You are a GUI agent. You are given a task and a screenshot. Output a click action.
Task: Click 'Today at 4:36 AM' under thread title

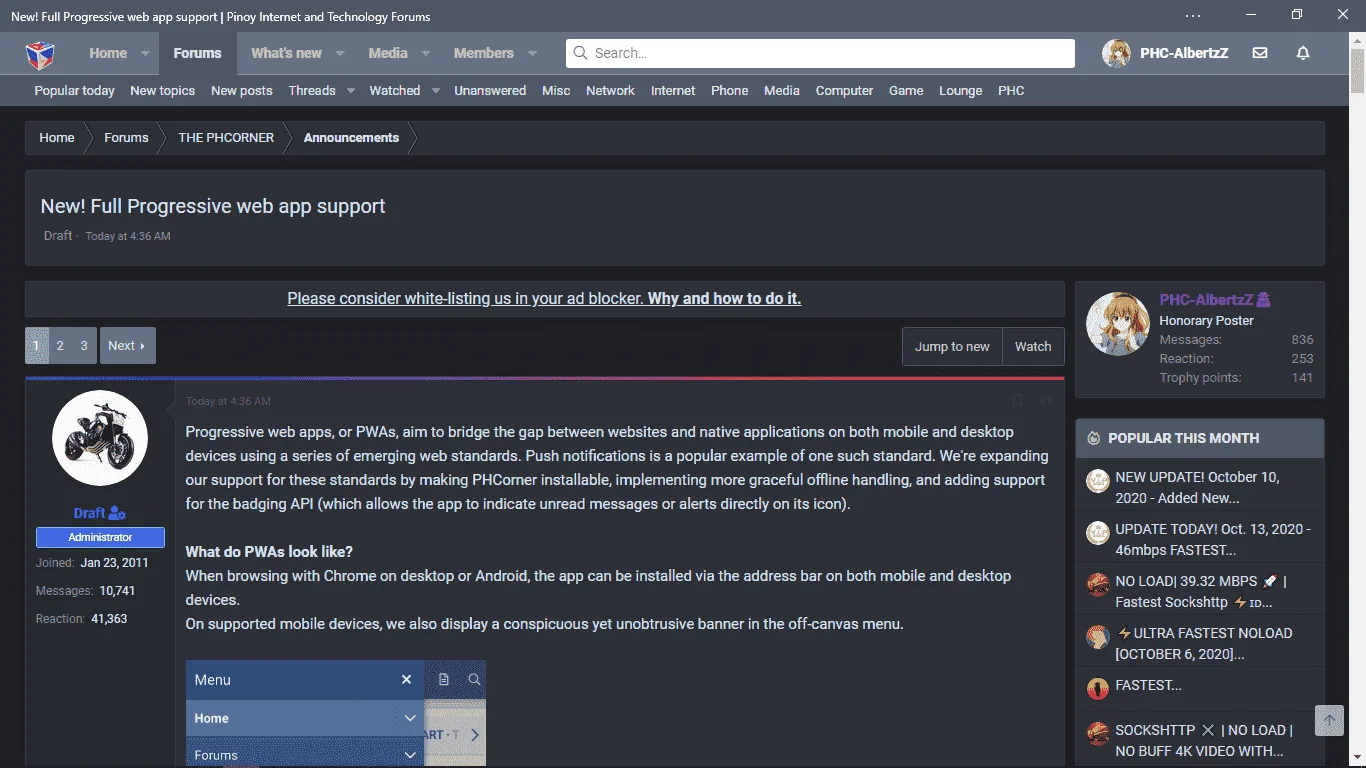pyautogui.click(x=128, y=236)
